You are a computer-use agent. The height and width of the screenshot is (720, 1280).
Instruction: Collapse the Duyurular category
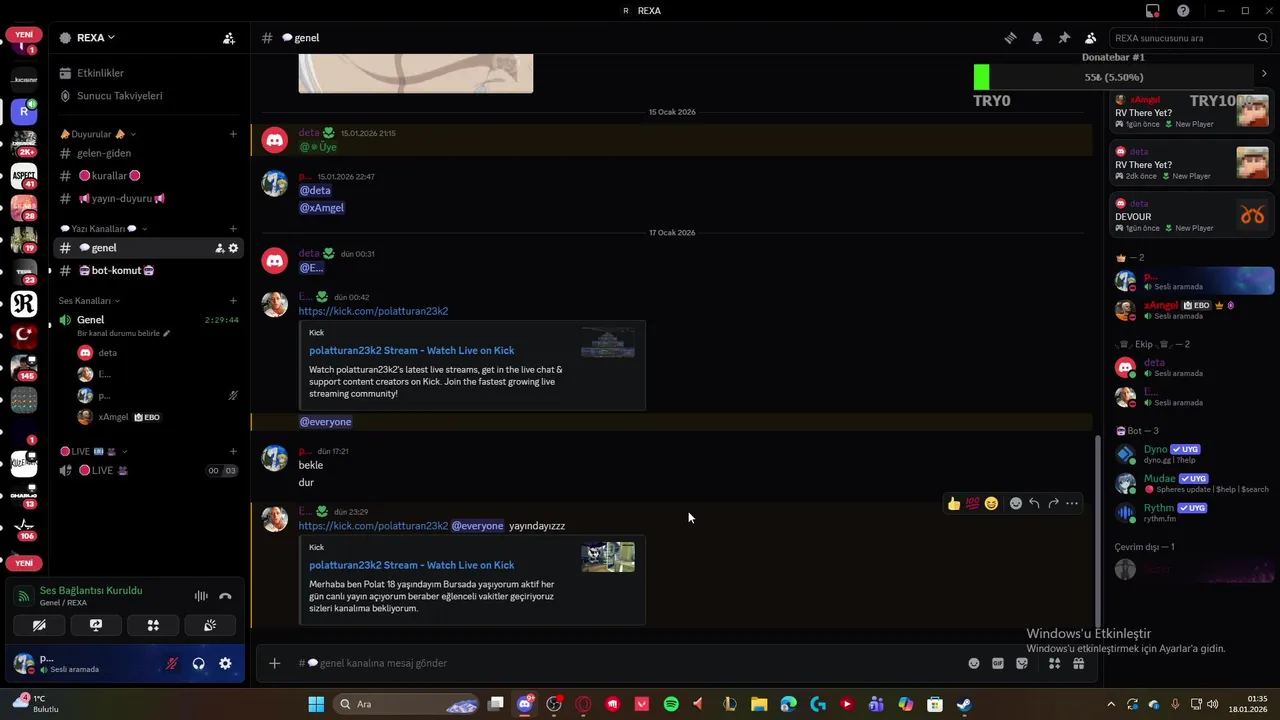(x=98, y=134)
